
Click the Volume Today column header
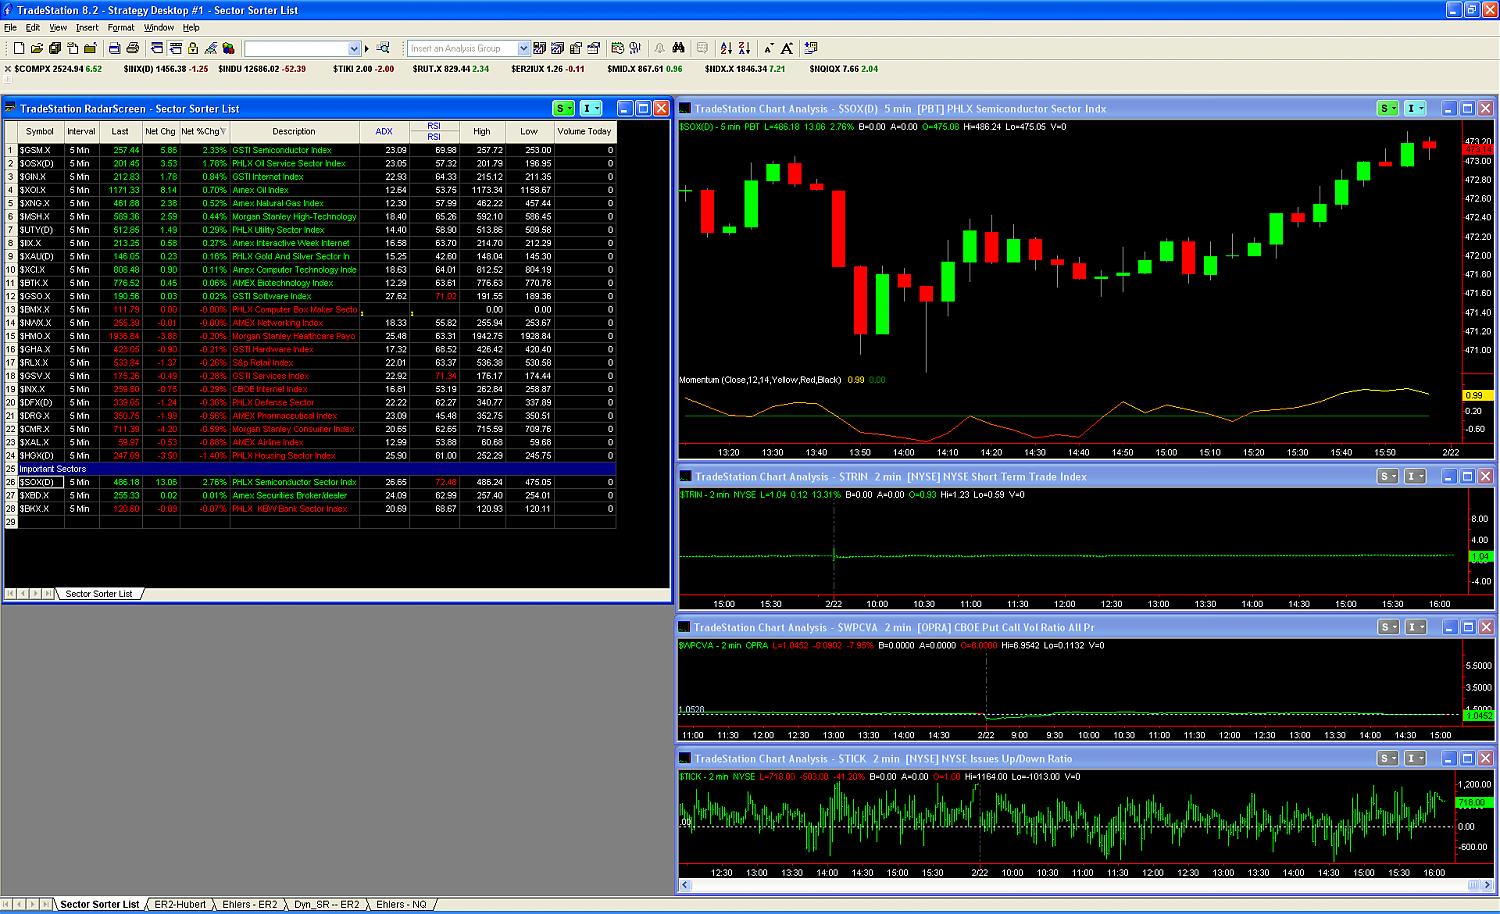point(585,131)
